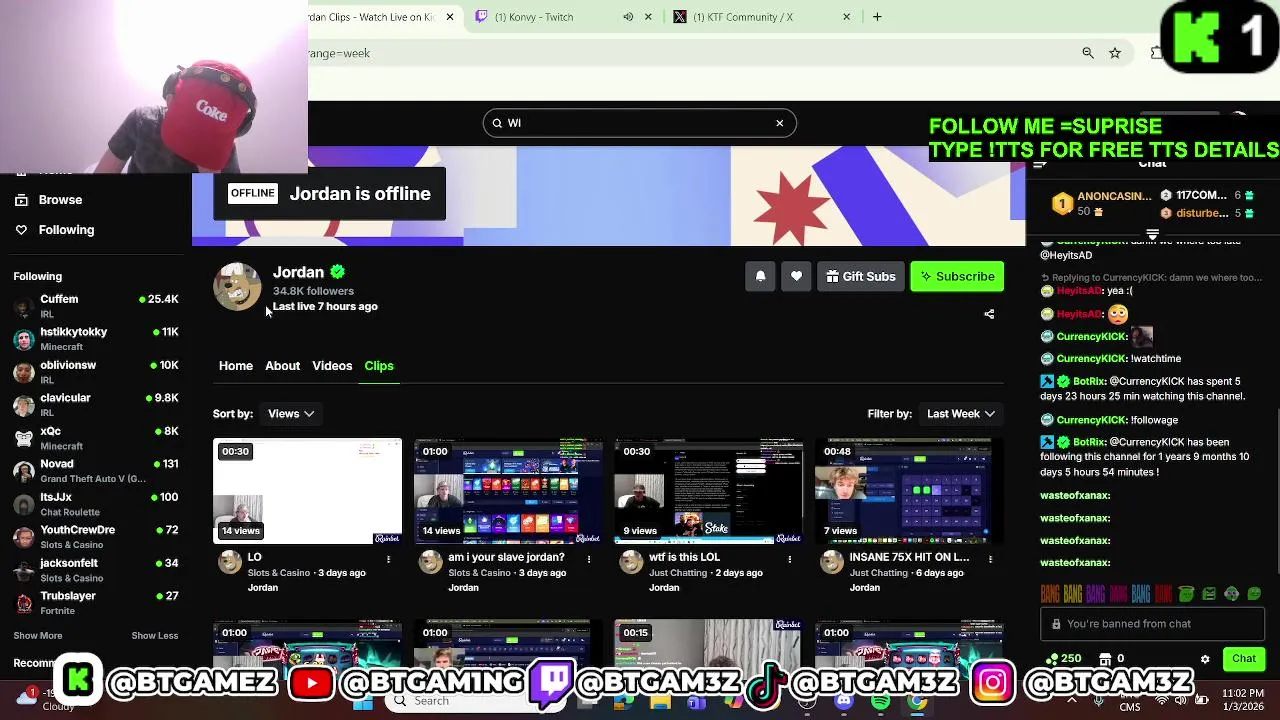The image size is (1280, 720).
Task: Click the Windows taskbar Search box
Action: point(480,701)
